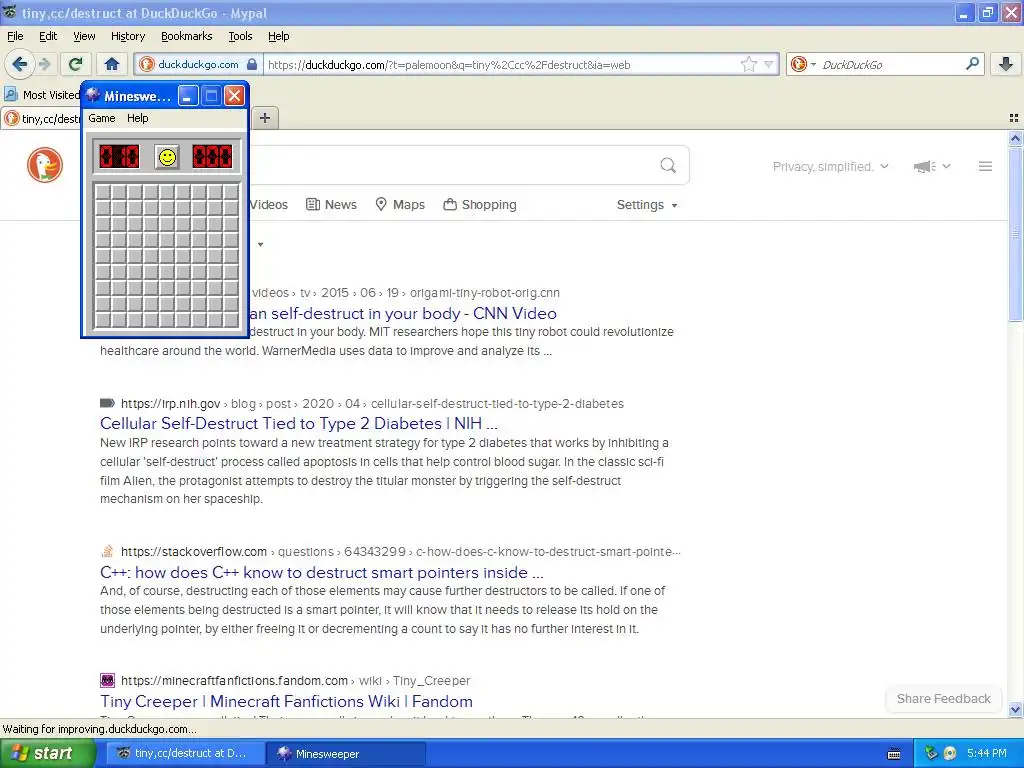Open the Edit menu in the browser
The height and width of the screenshot is (768, 1024).
click(48, 36)
